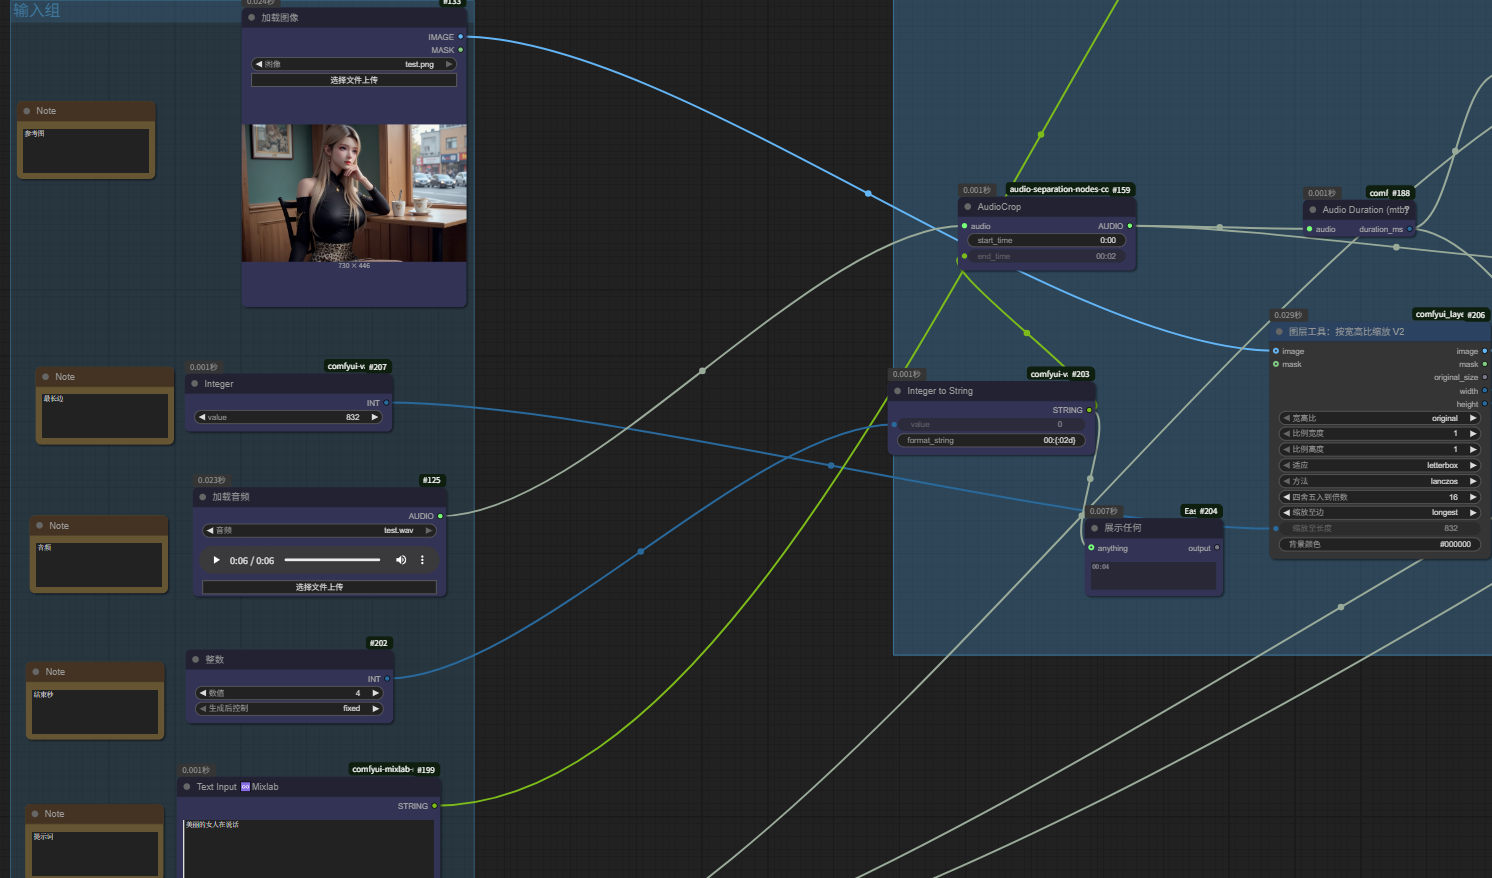Open the scale-to-side dropdown showing longest

1380,512
